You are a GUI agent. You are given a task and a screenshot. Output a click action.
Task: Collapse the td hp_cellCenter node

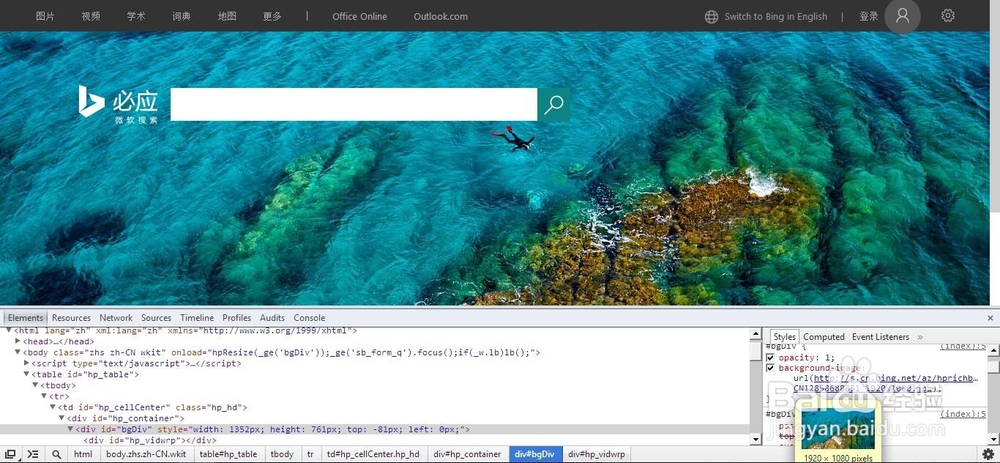[54, 407]
